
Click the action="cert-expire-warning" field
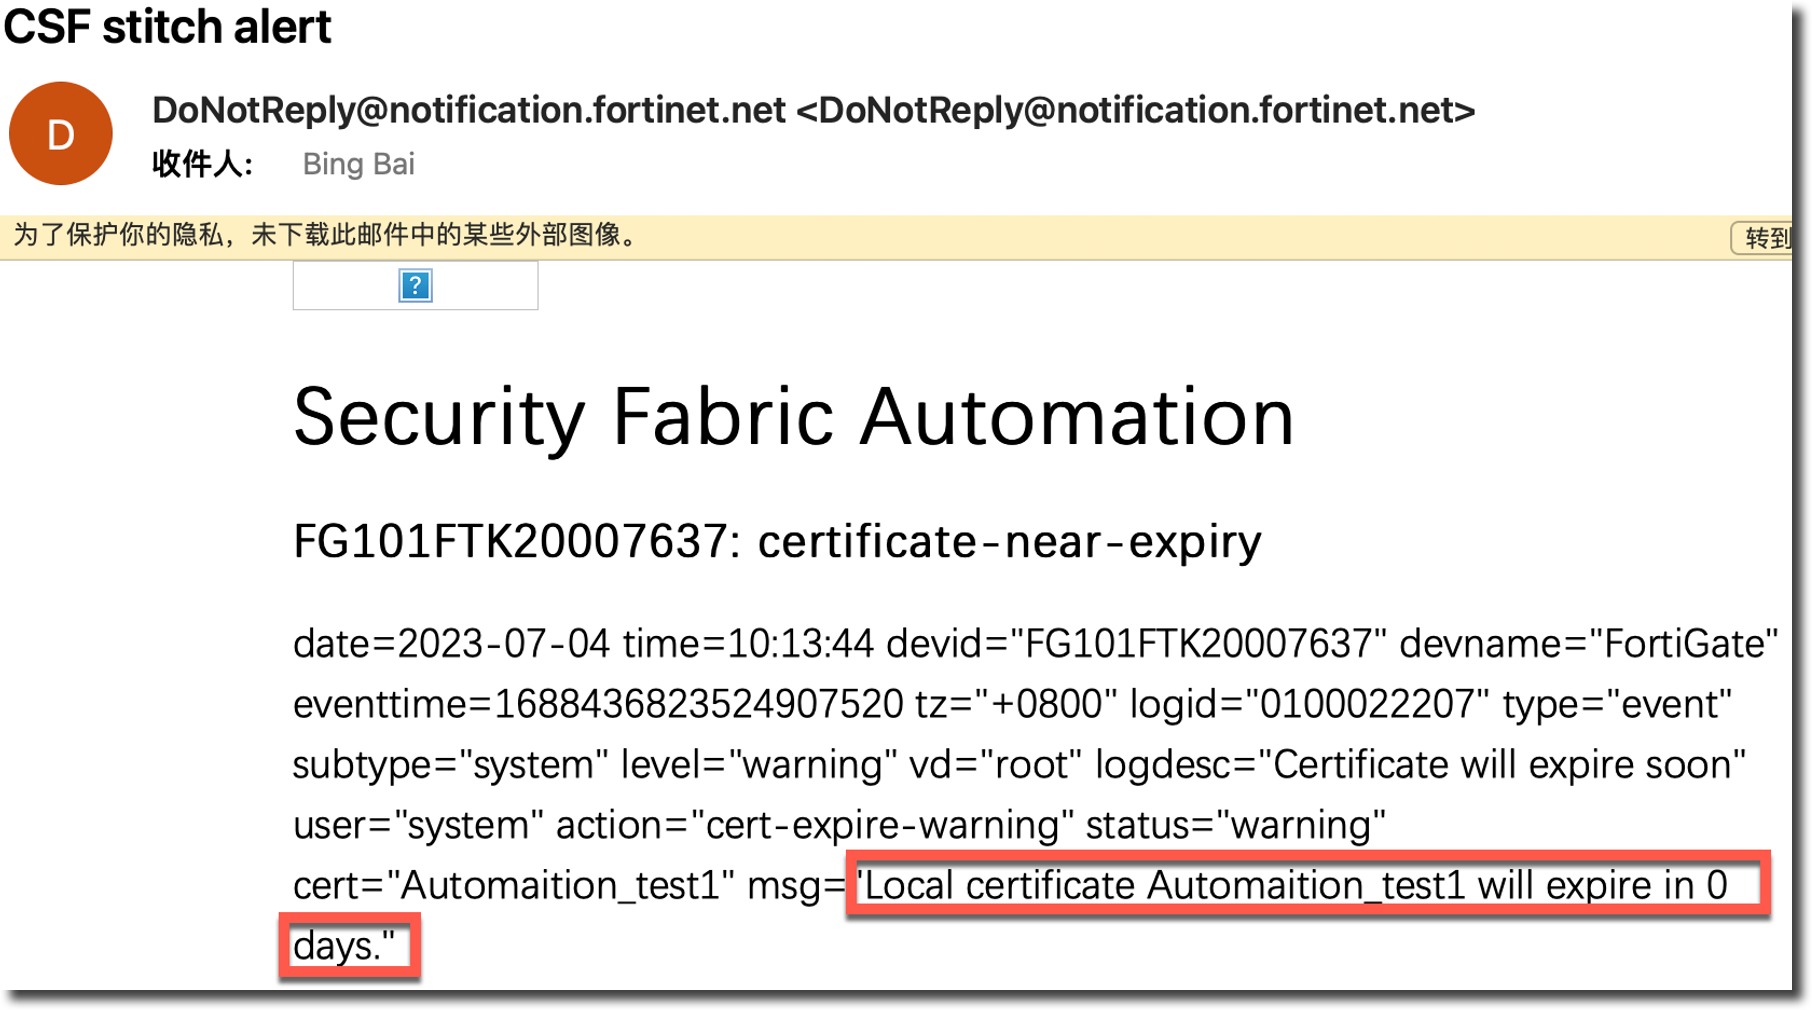[x=814, y=826]
